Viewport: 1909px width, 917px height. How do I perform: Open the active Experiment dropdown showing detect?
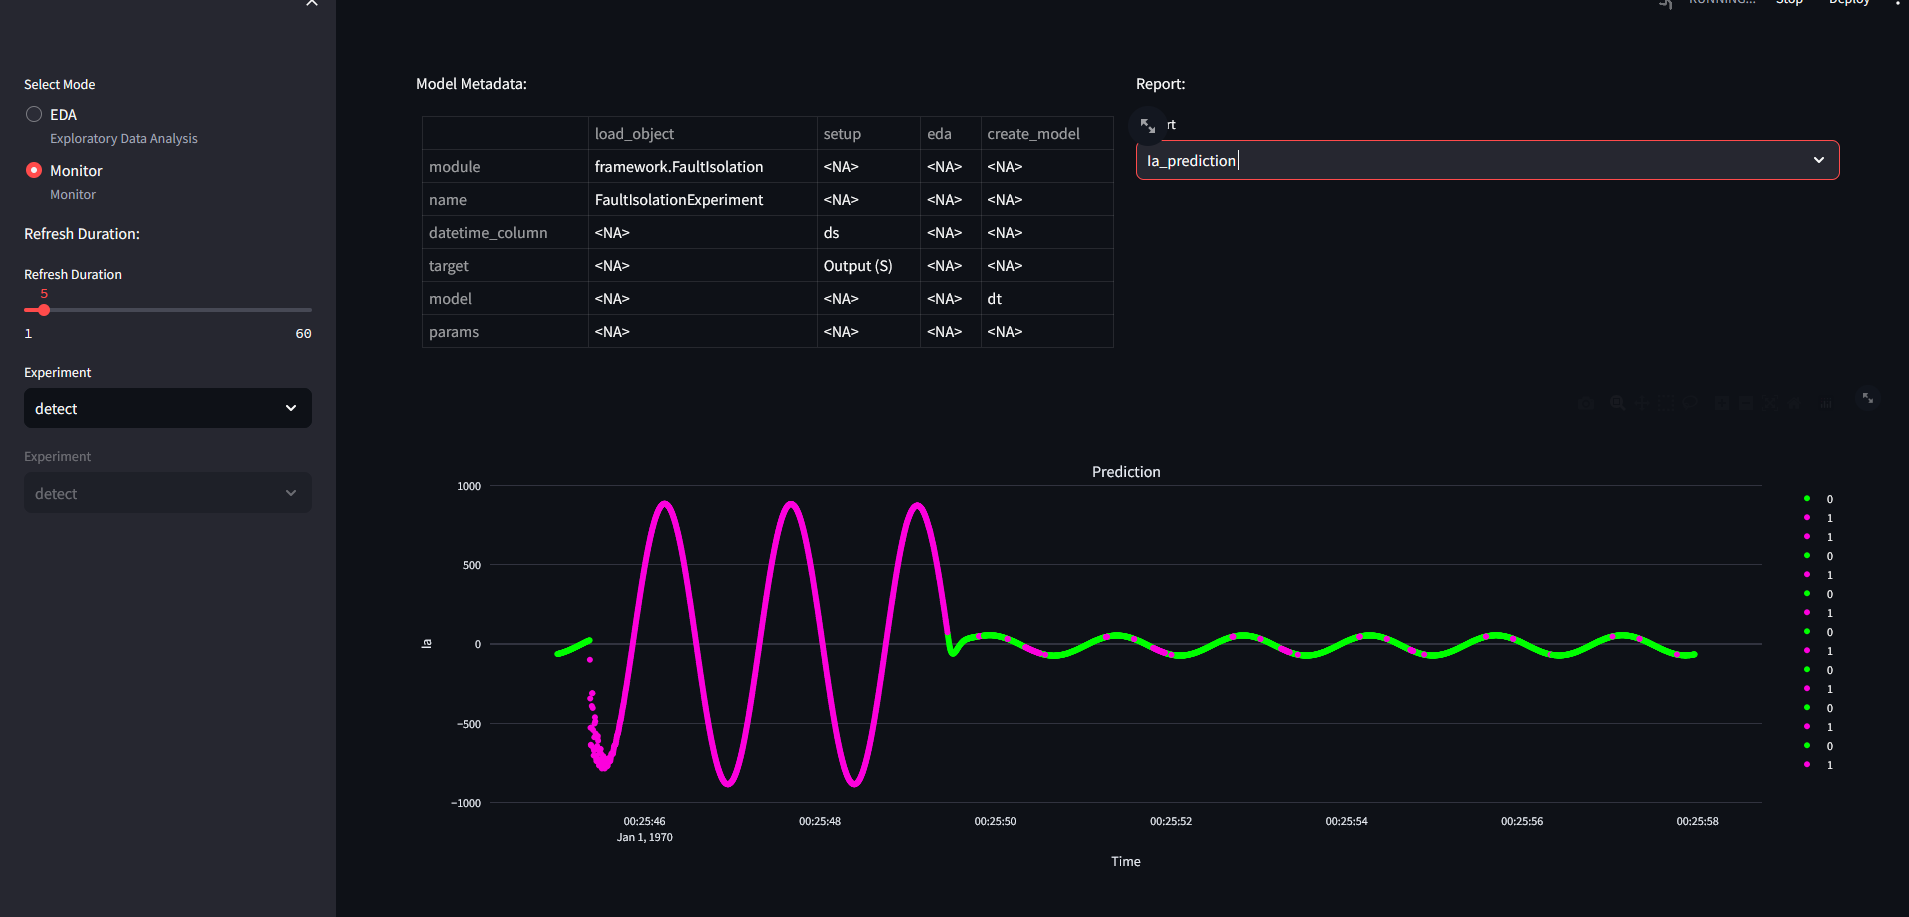(168, 408)
